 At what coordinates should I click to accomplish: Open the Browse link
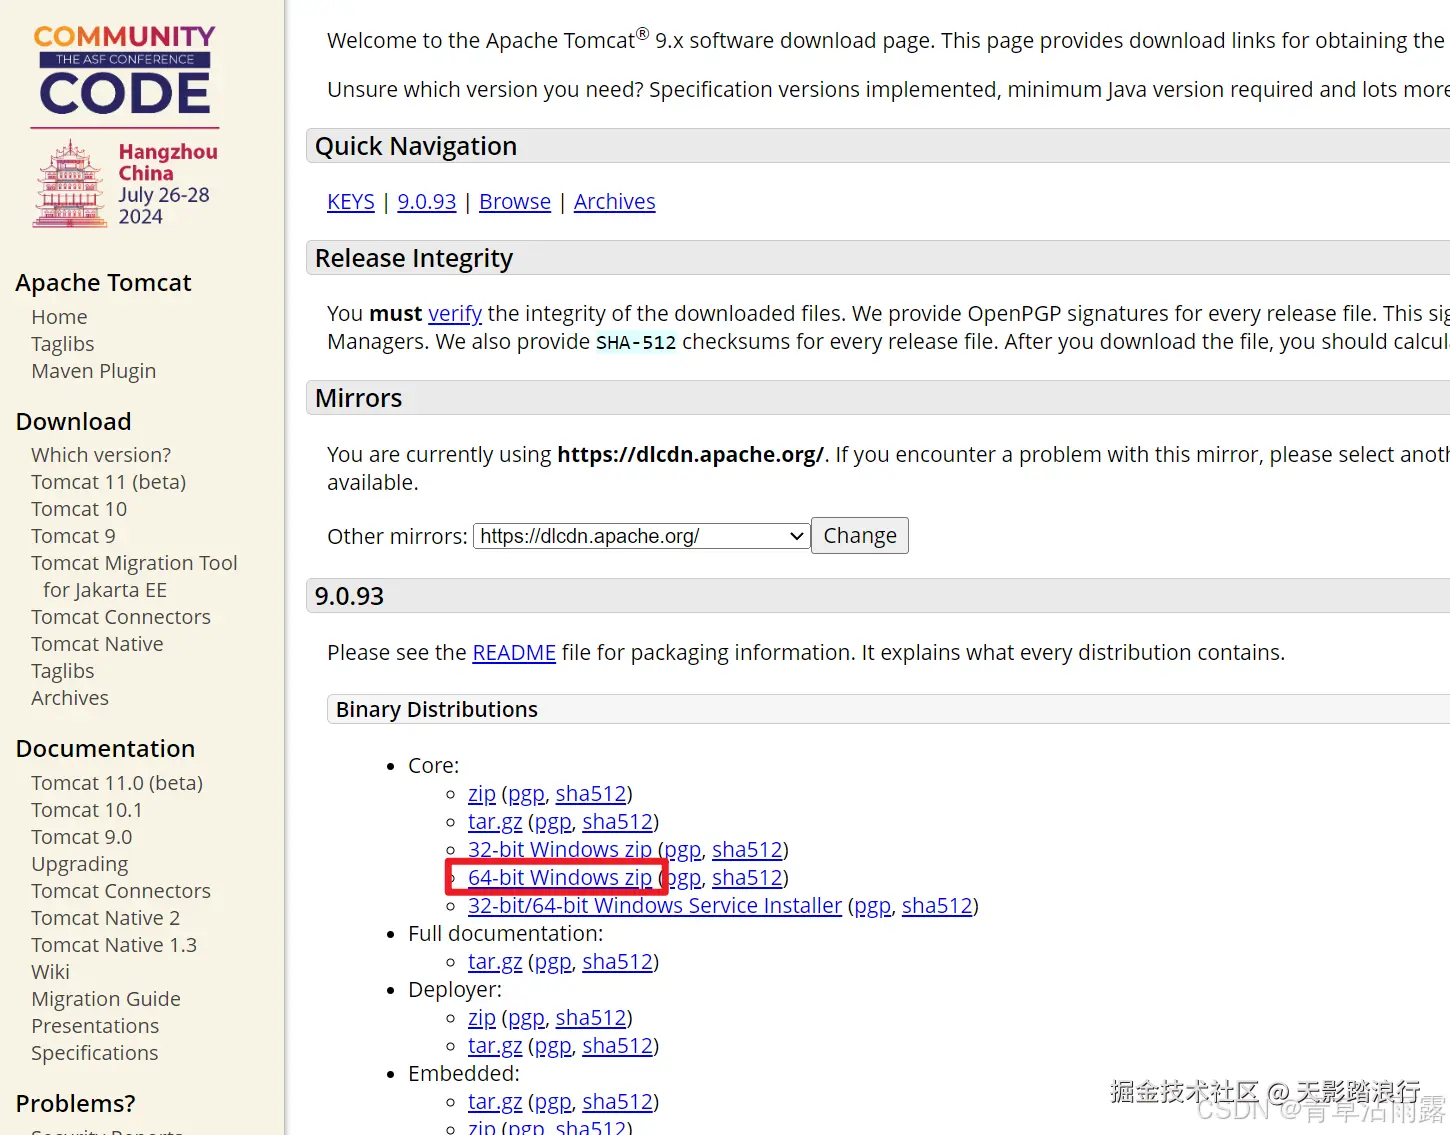coord(515,202)
